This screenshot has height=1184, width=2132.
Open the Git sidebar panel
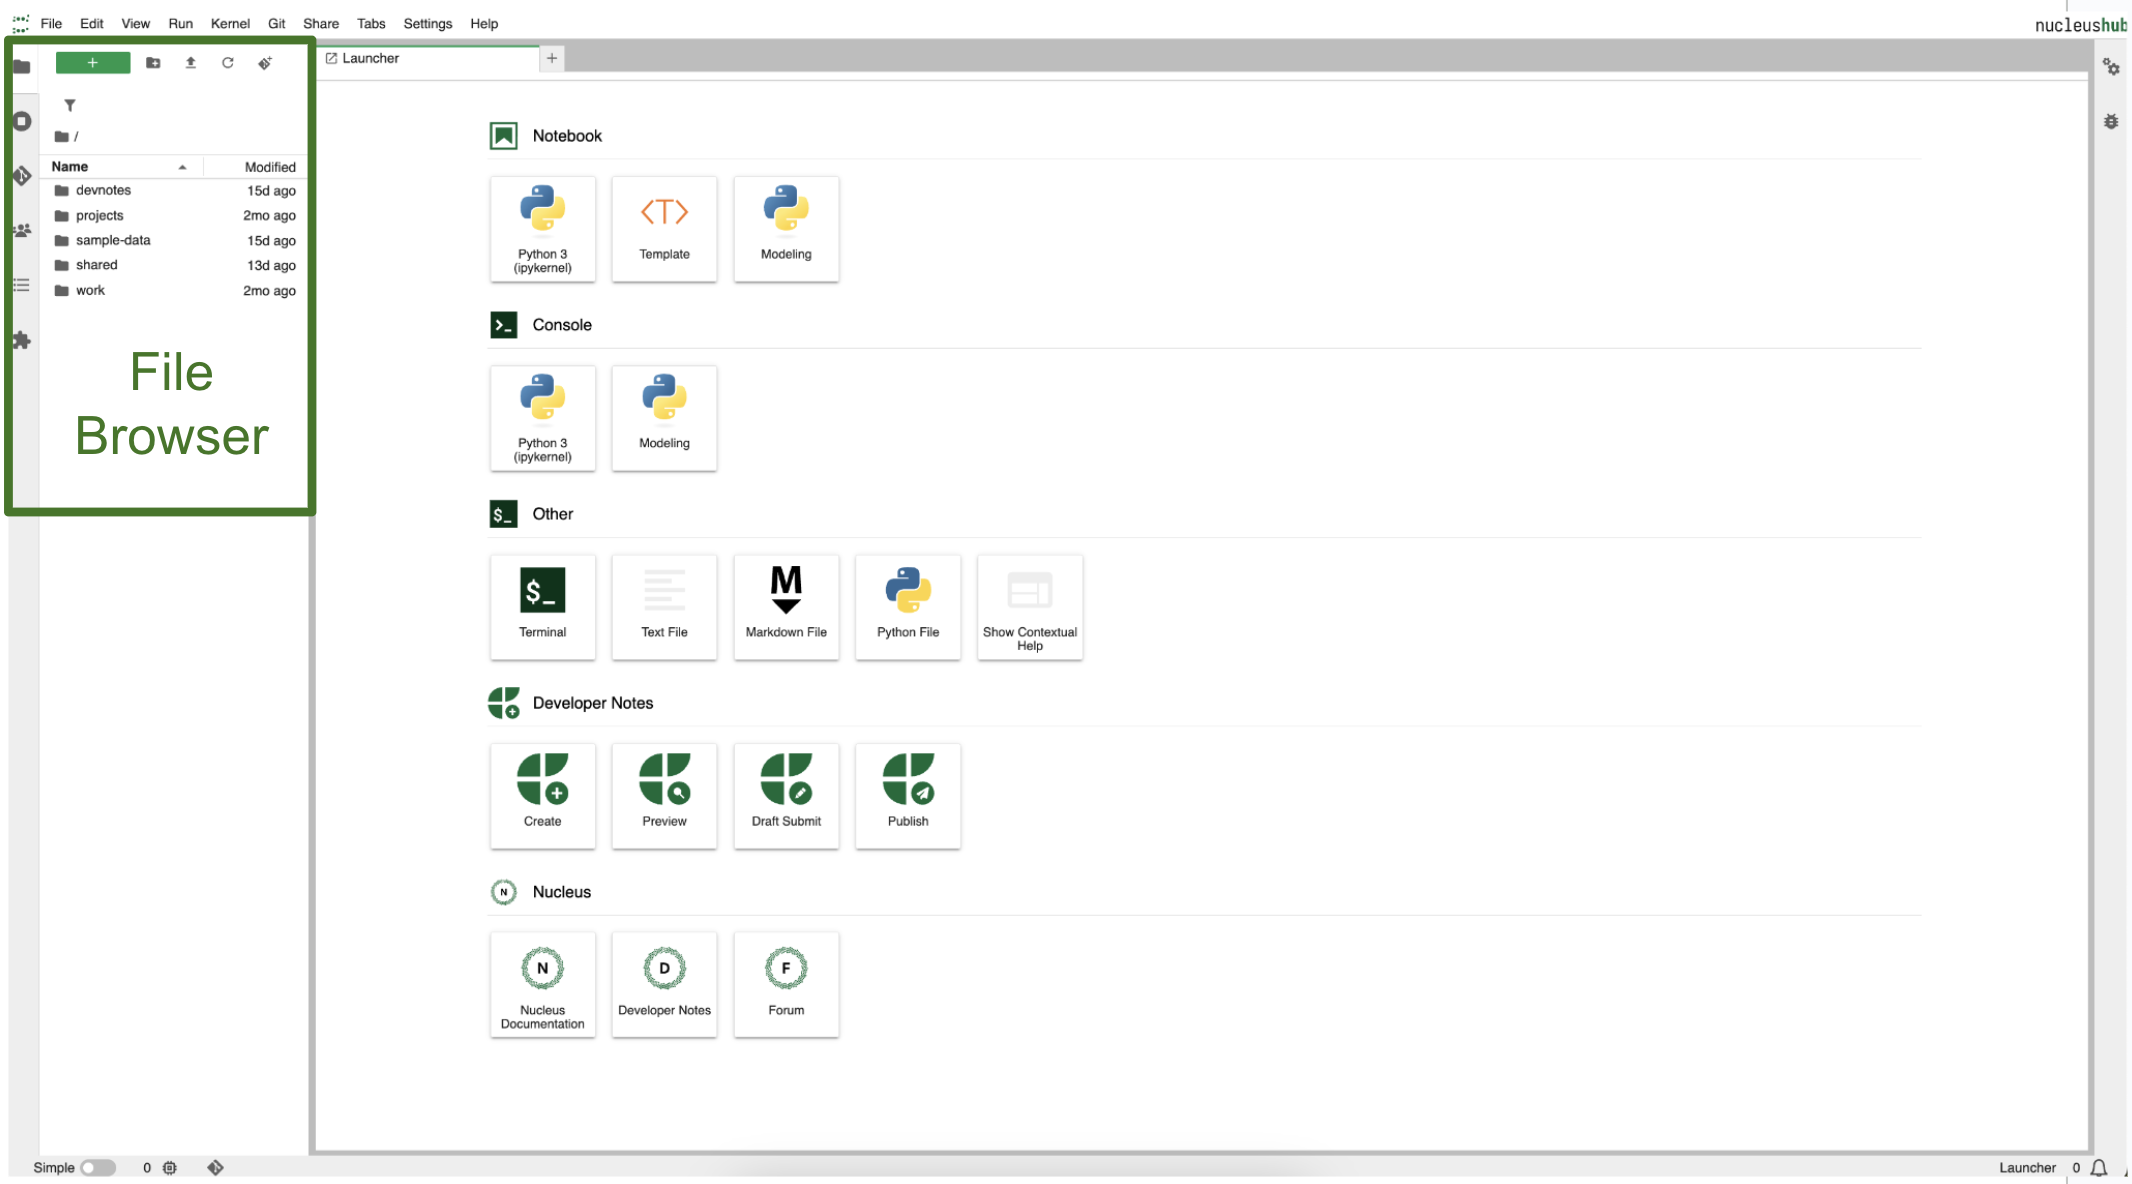coord(22,176)
